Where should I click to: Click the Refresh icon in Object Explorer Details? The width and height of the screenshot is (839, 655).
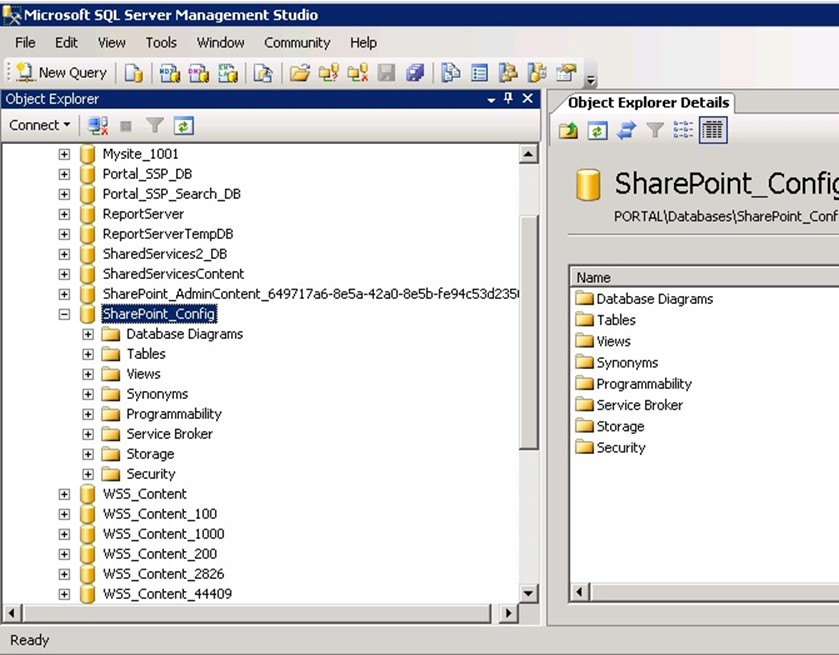(597, 130)
